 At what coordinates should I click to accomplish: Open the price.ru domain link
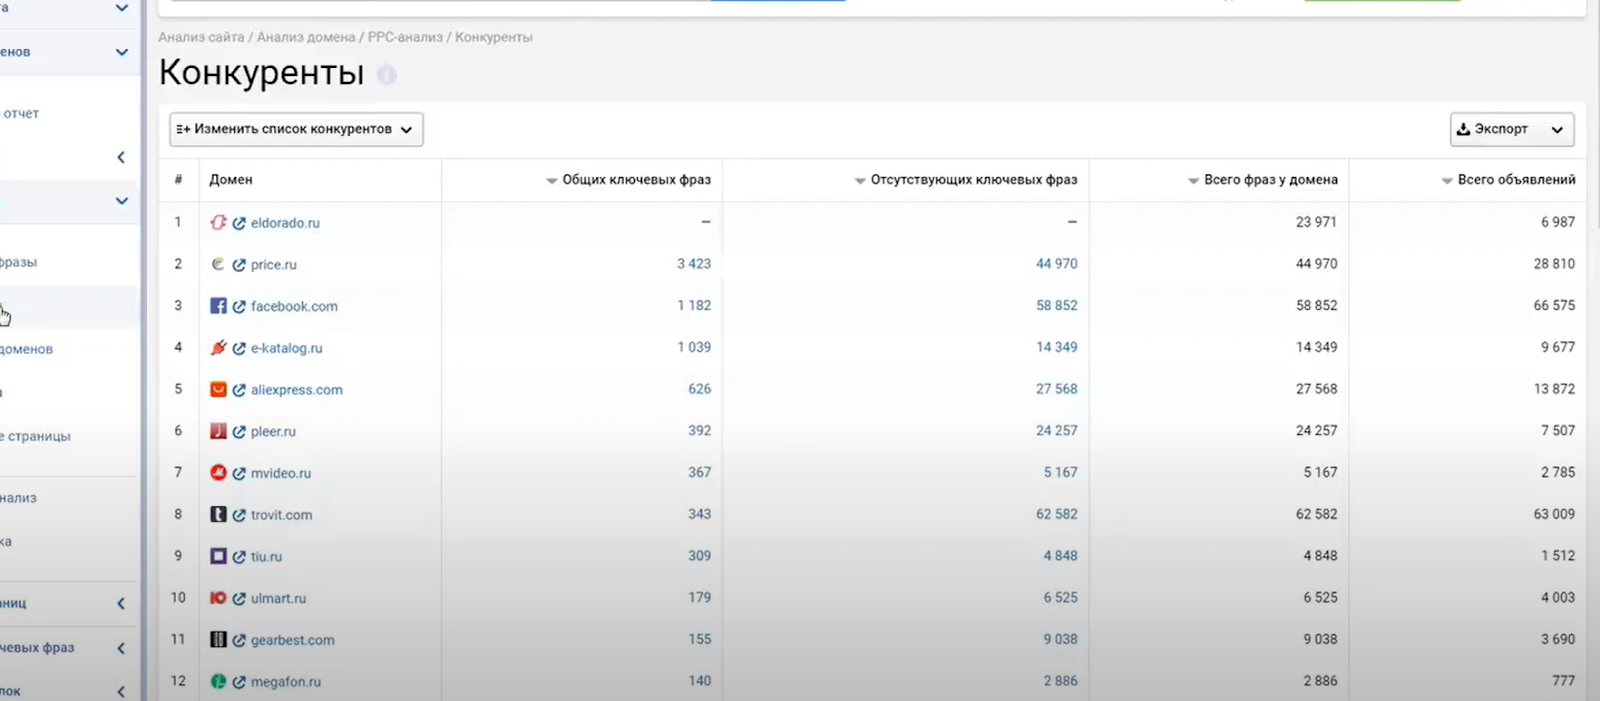(x=274, y=265)
